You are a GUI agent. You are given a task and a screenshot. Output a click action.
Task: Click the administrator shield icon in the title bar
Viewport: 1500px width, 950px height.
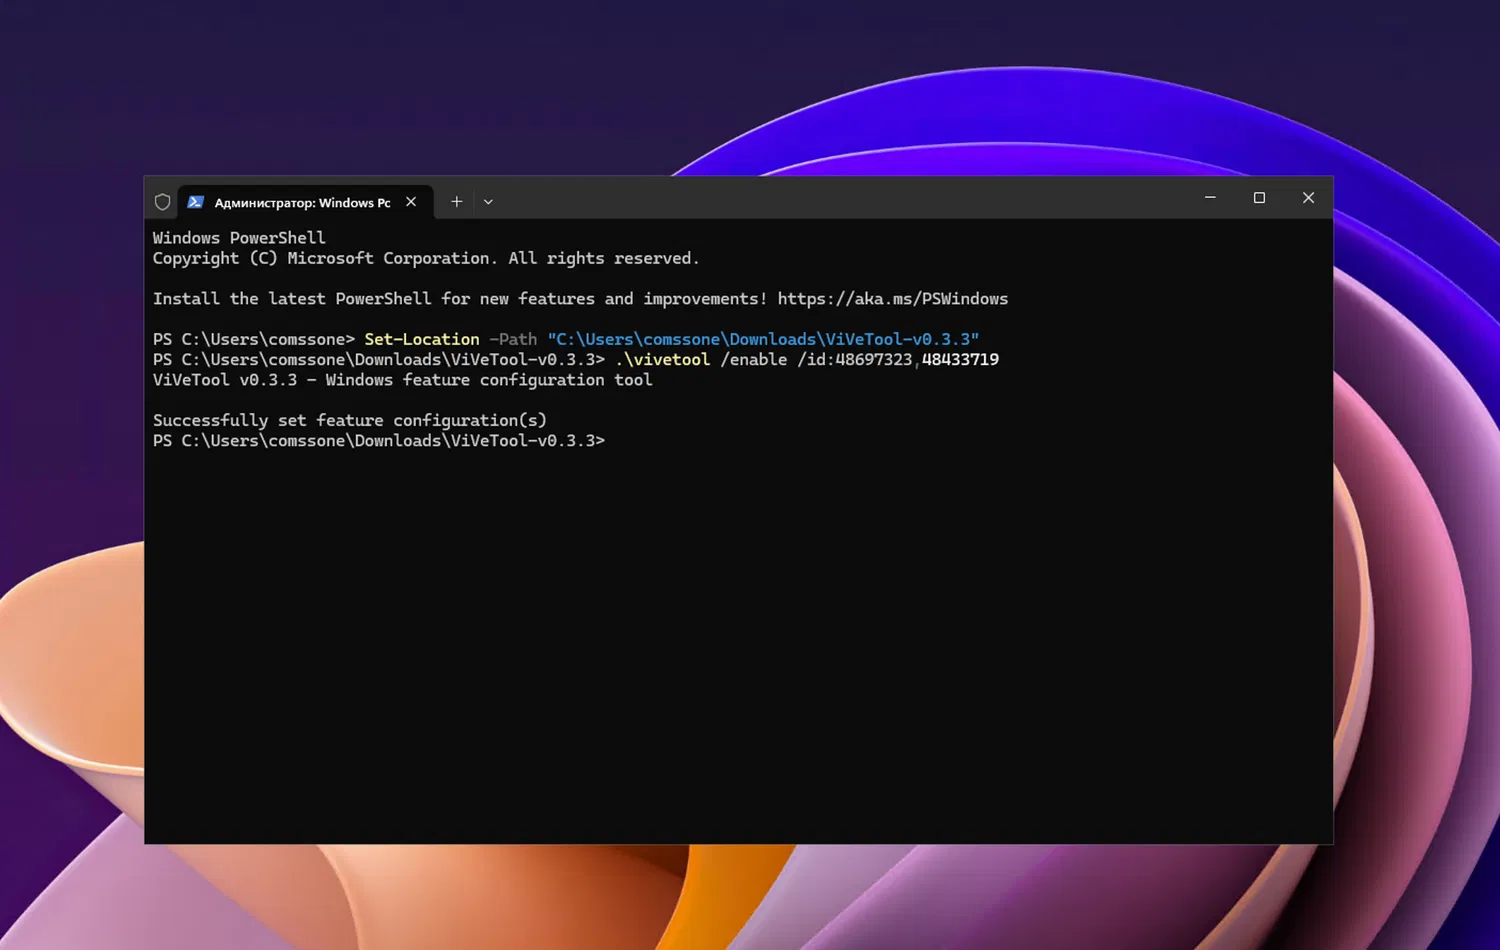click(x=162, y=202)
